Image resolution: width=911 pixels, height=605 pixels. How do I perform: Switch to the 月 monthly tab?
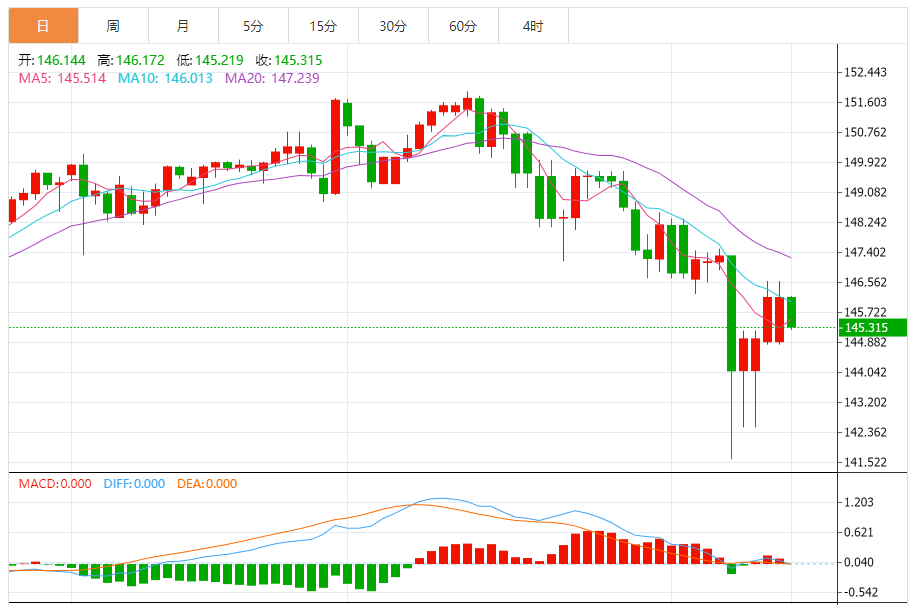(183, 26)
